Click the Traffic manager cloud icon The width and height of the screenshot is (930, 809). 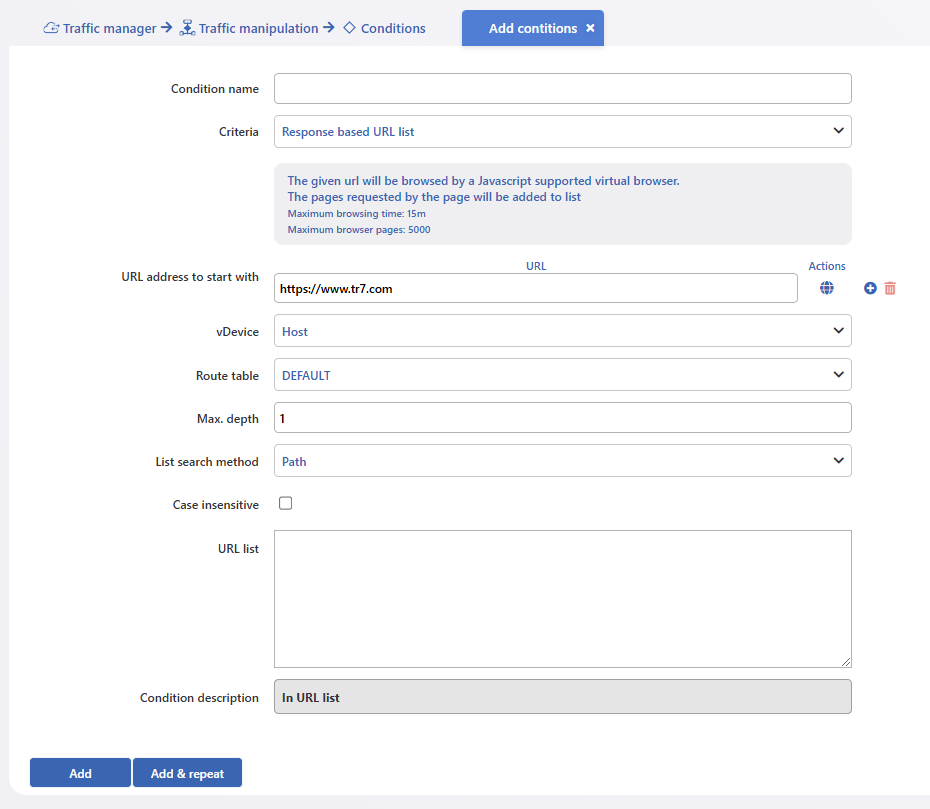[x=51, y=28]
